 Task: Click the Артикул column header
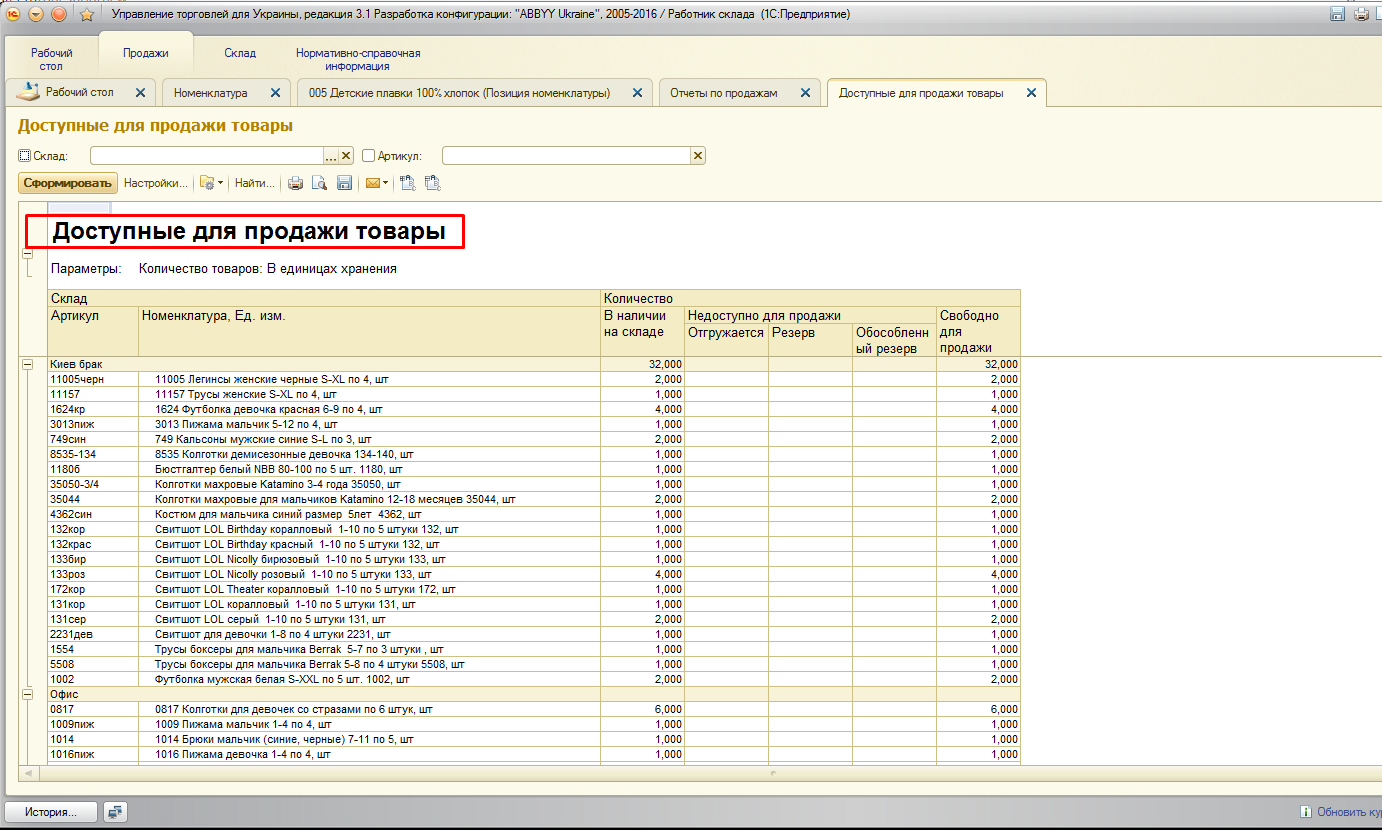click(x=93, y=331)
